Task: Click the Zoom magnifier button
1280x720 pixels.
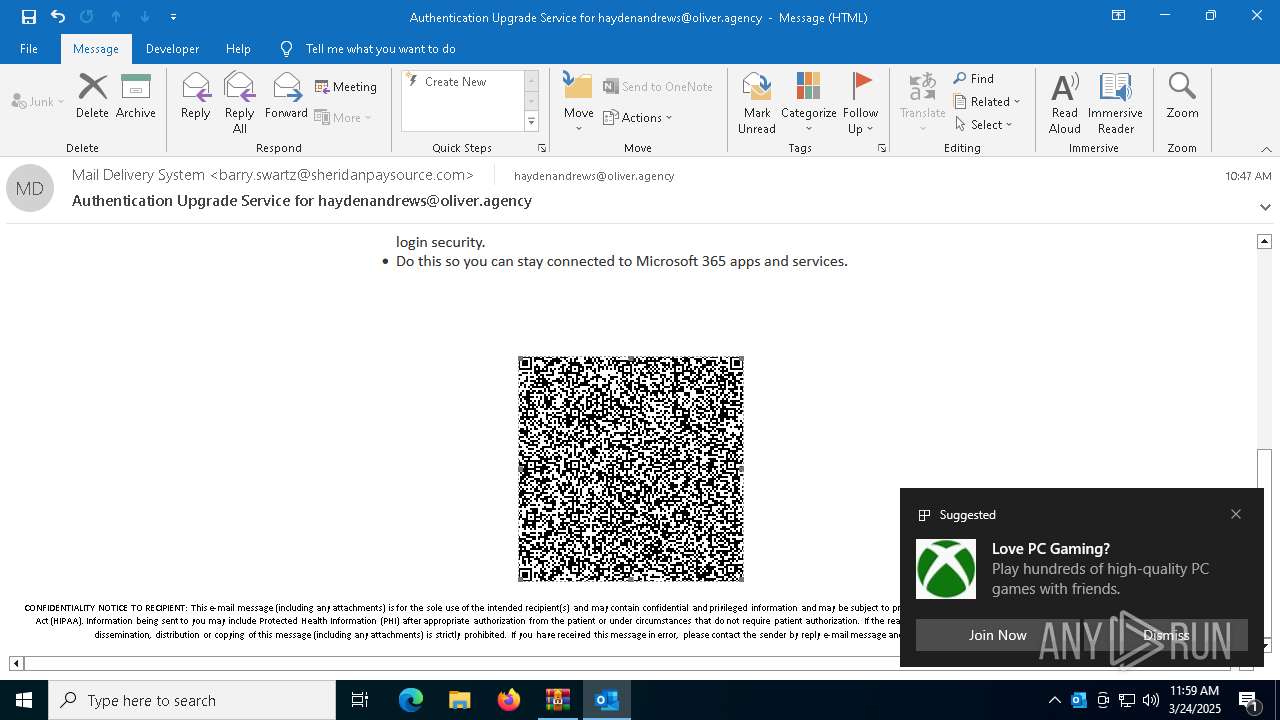Action: [1182, 96]
